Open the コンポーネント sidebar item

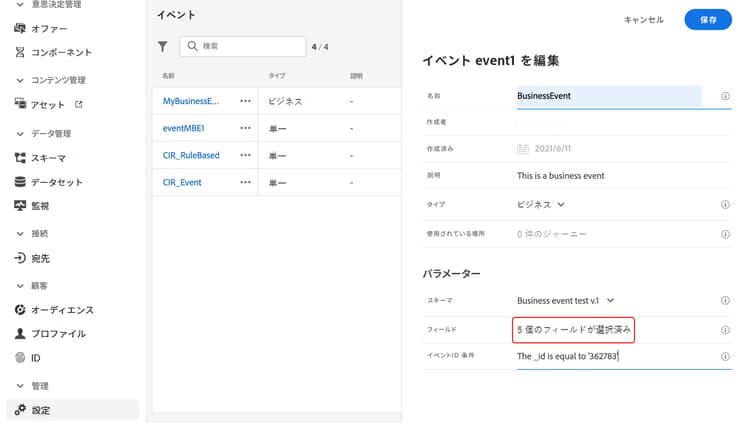point(53,52)
